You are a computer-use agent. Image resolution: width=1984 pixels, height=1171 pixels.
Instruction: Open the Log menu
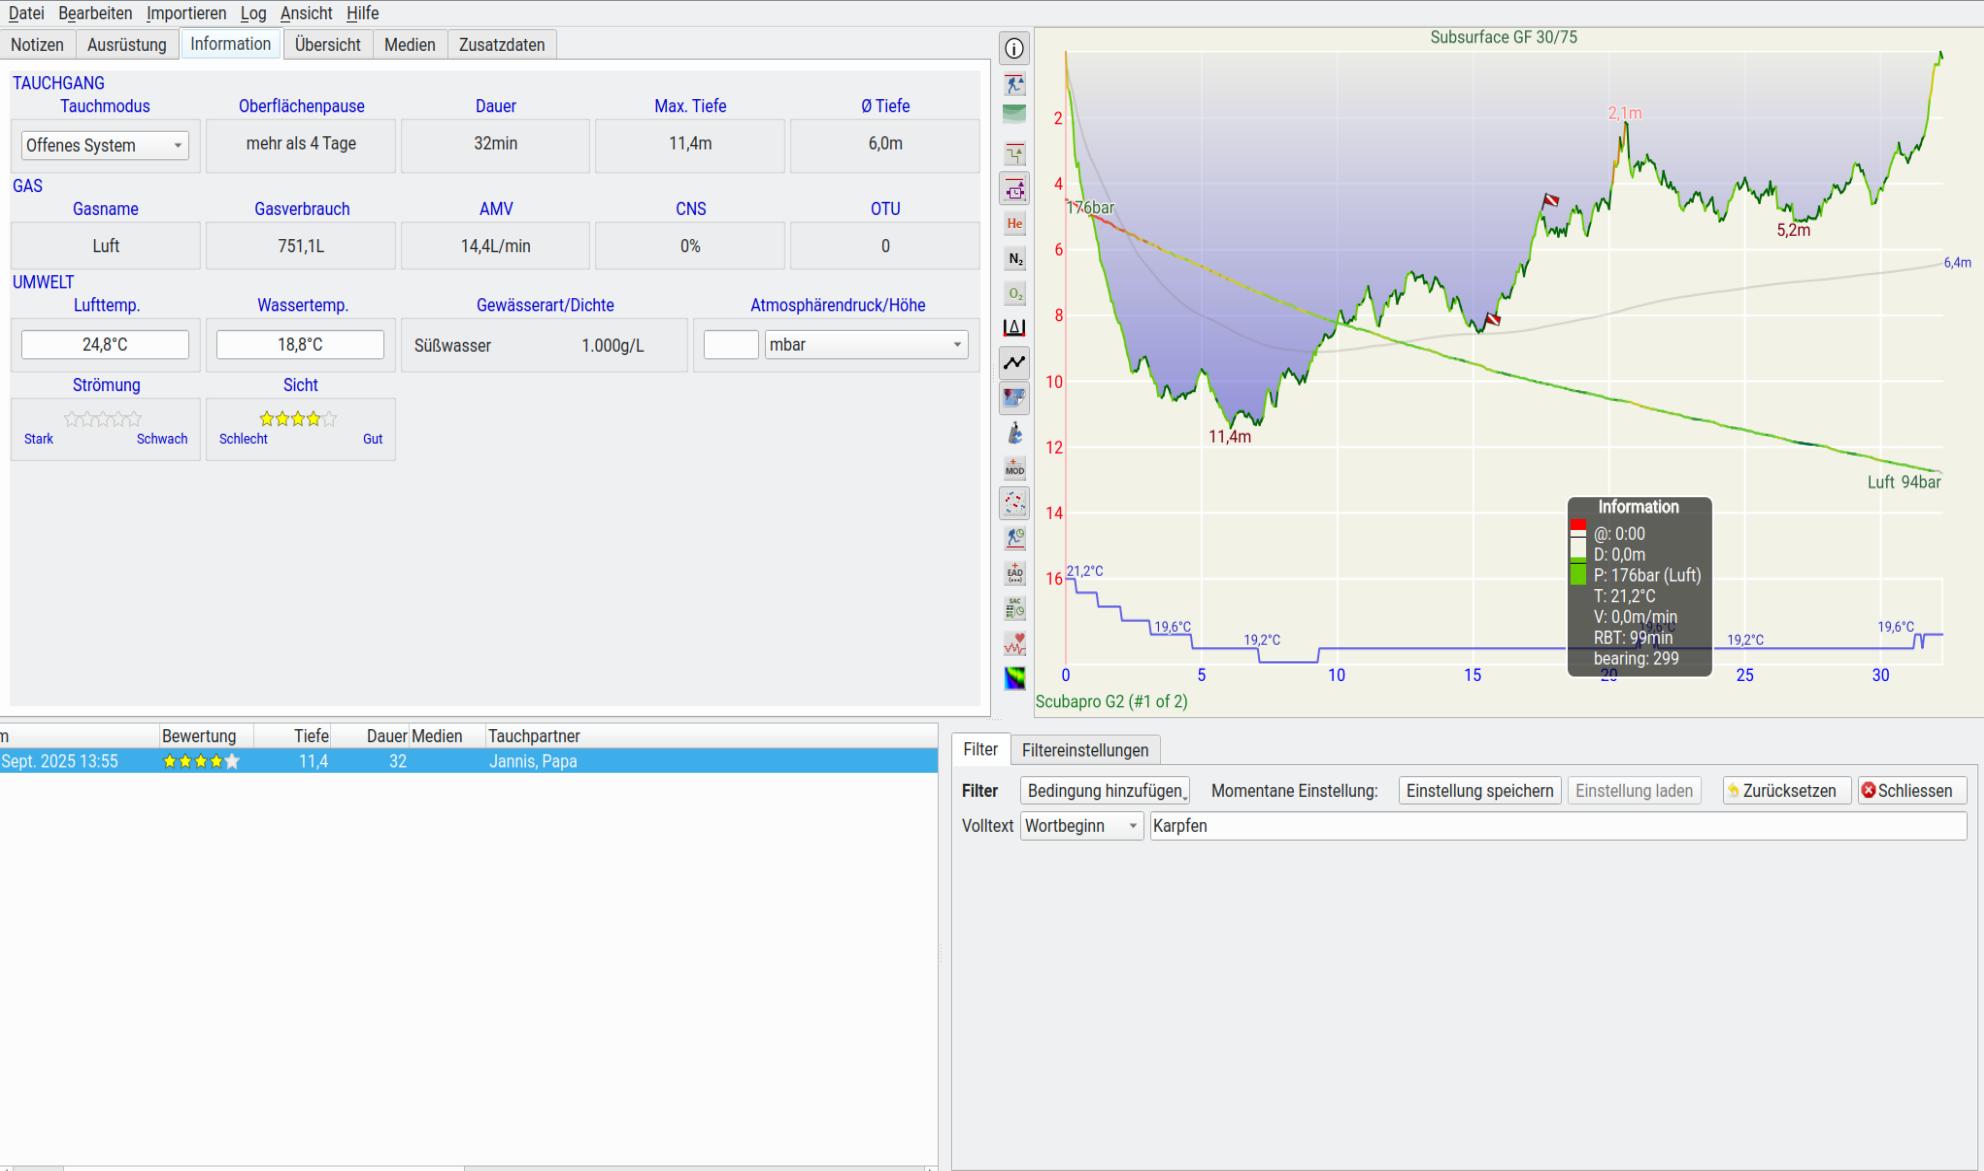tap(252, 13)
